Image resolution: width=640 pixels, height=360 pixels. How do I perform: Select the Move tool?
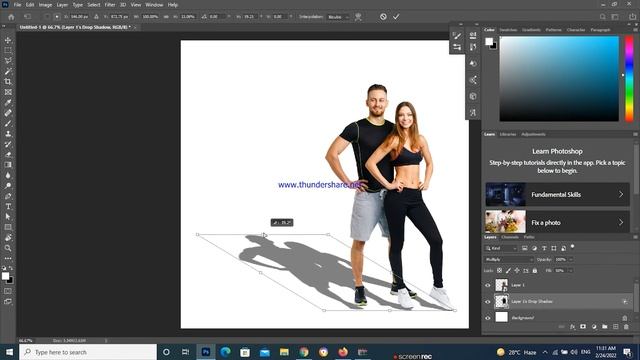pos(8,40)
